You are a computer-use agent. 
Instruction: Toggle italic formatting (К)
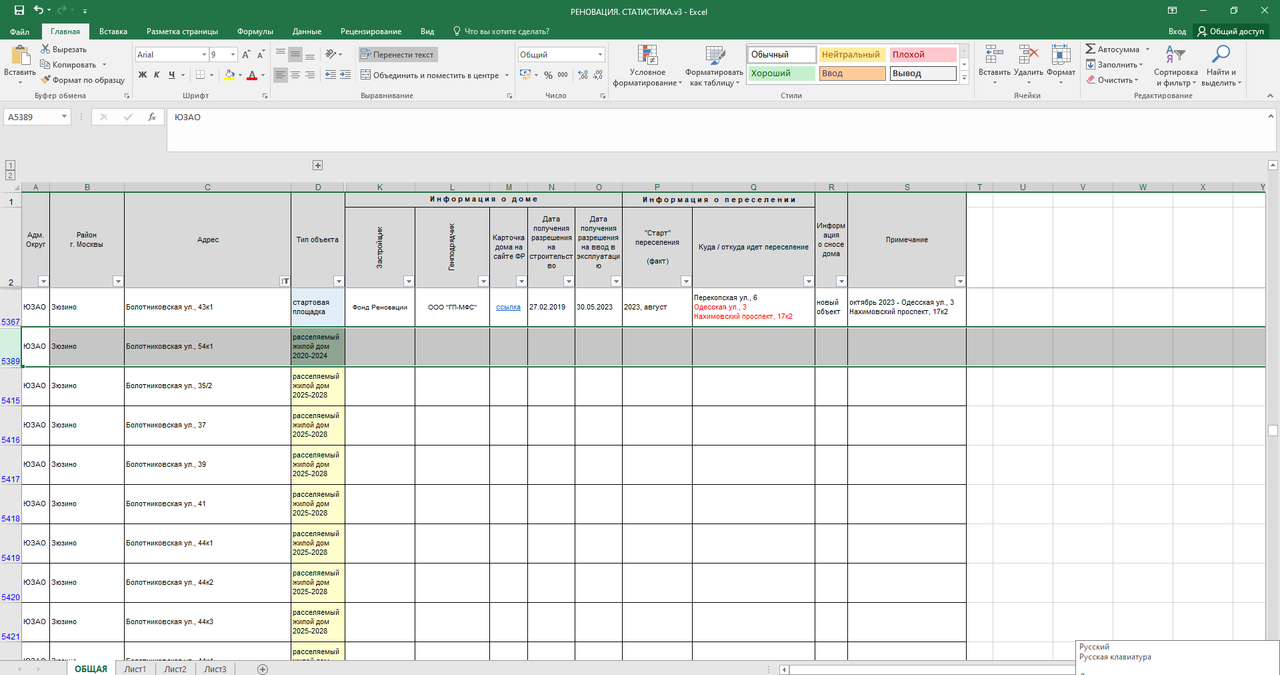[x=157, y=75]
